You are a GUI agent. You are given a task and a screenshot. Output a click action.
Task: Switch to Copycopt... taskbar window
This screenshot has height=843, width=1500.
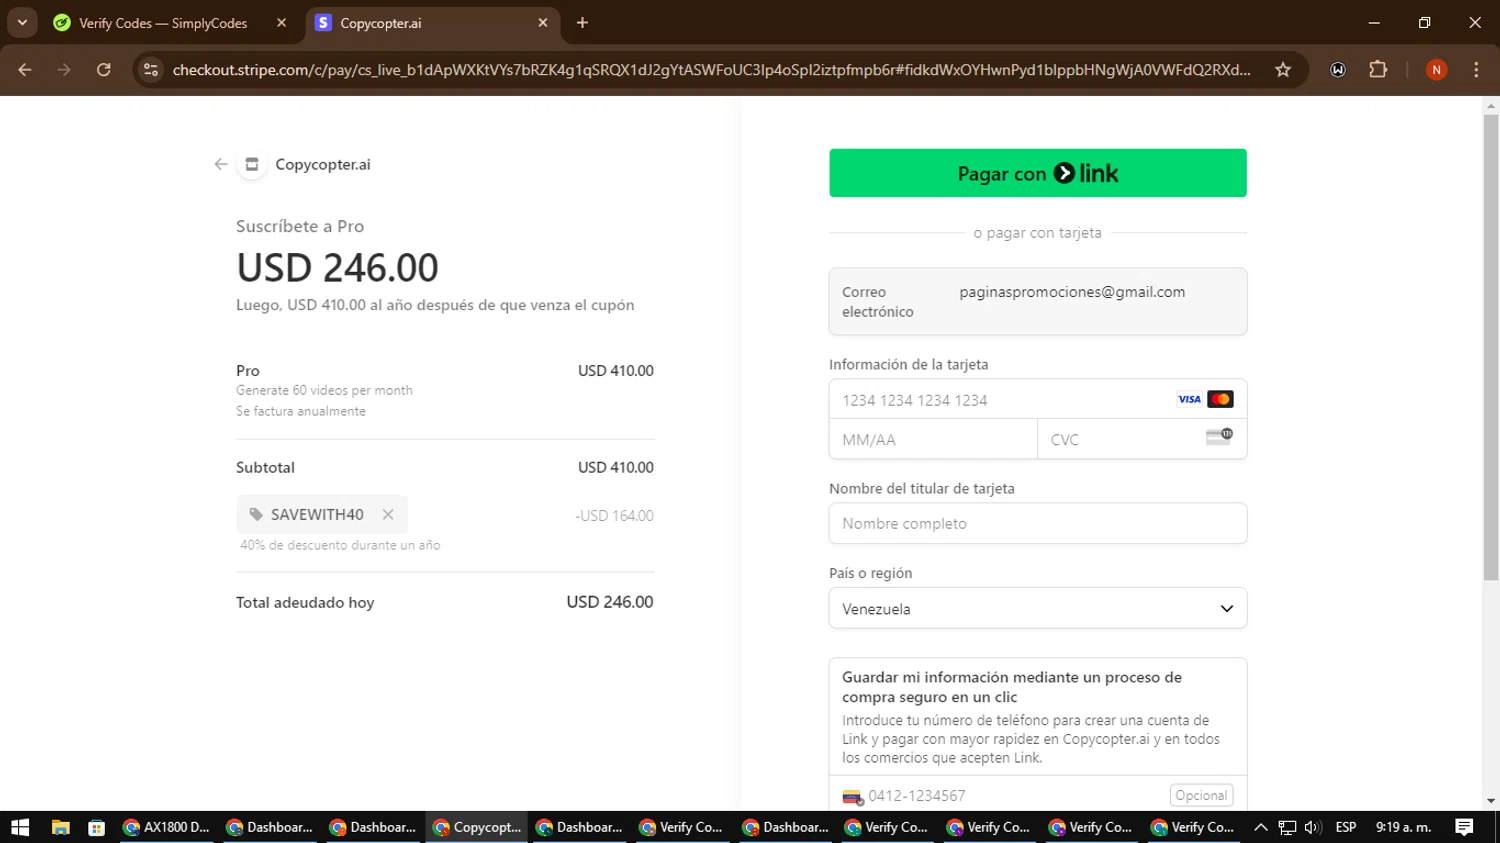(477, 827)
